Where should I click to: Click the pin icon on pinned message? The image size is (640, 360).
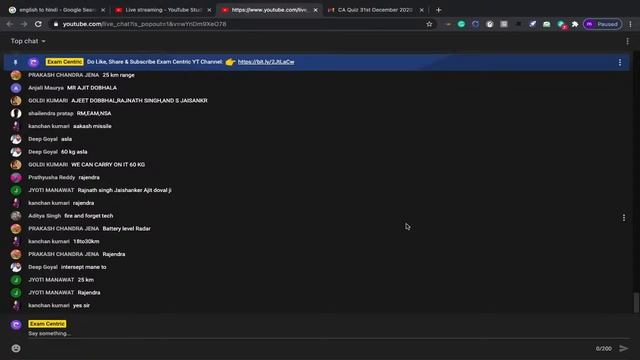(x=16, y=62)
